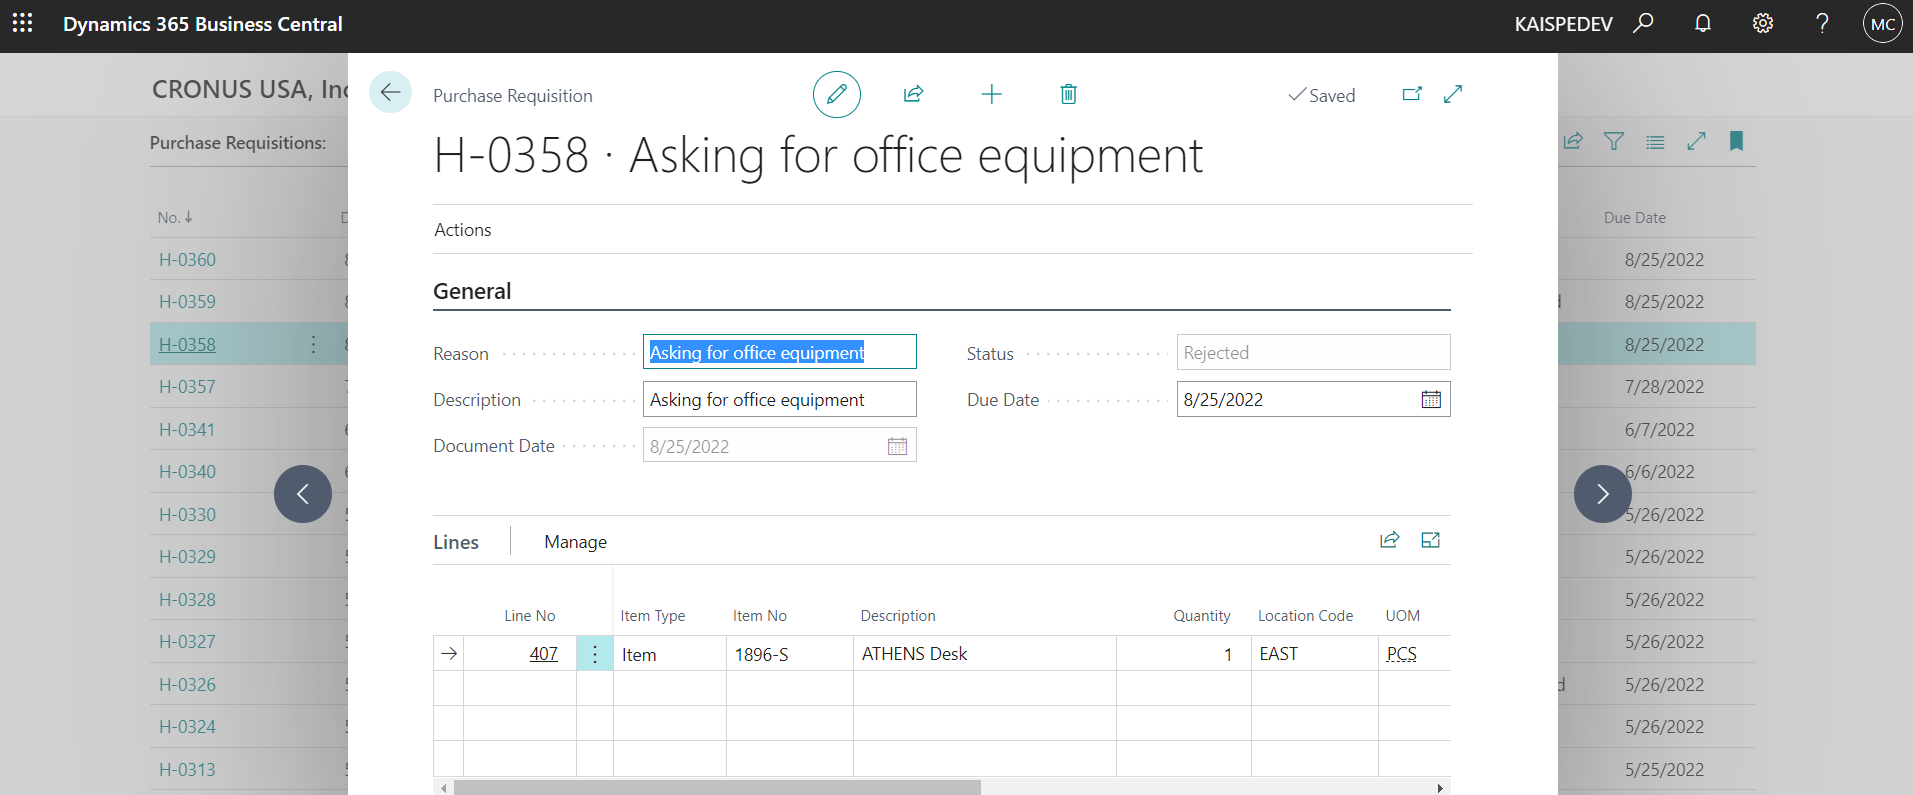
Task: Click the share icon in the requisition header
Action: pyautogui.click(x=913, y=95)
